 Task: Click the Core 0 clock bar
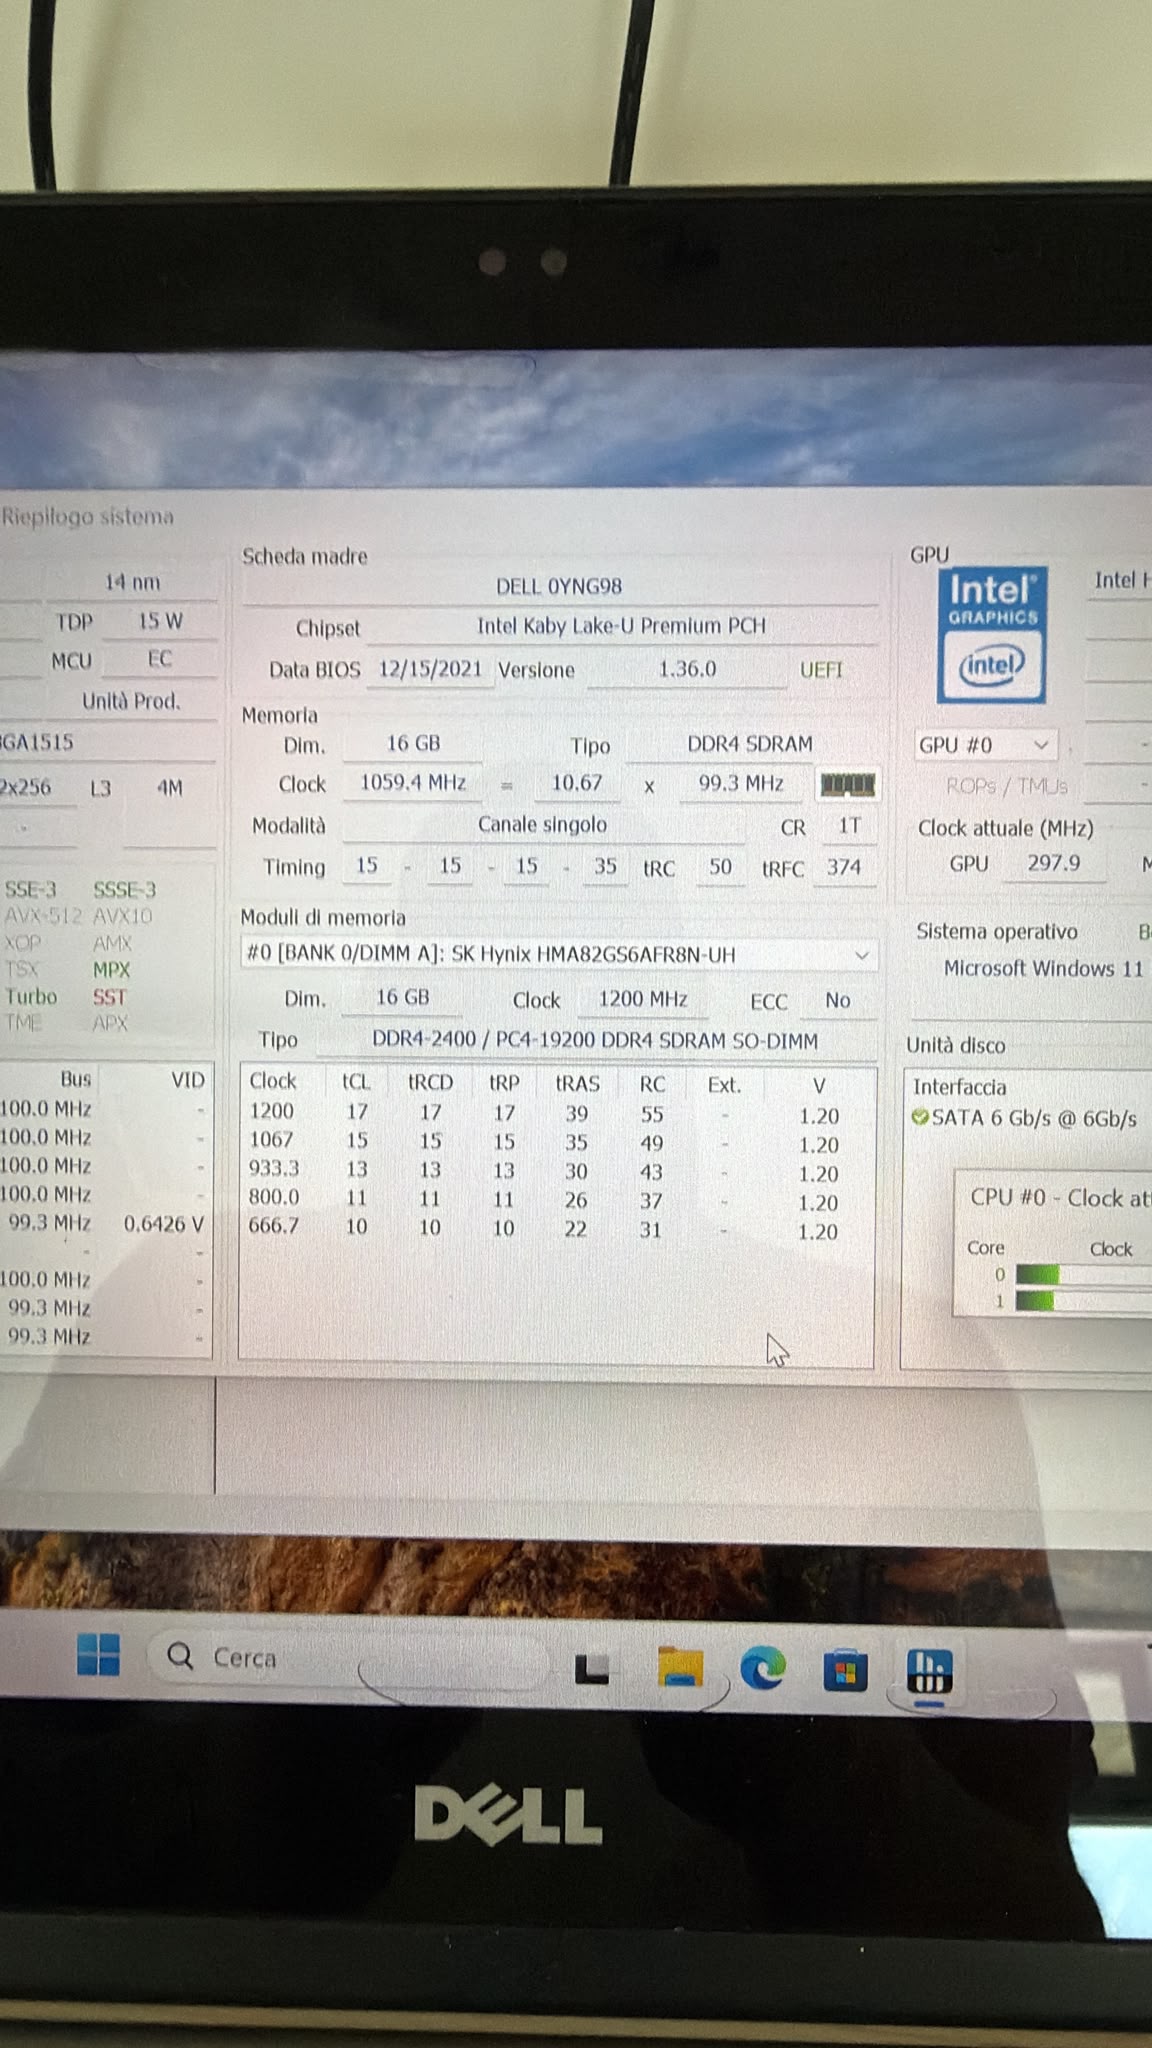click(1083, 1275)
